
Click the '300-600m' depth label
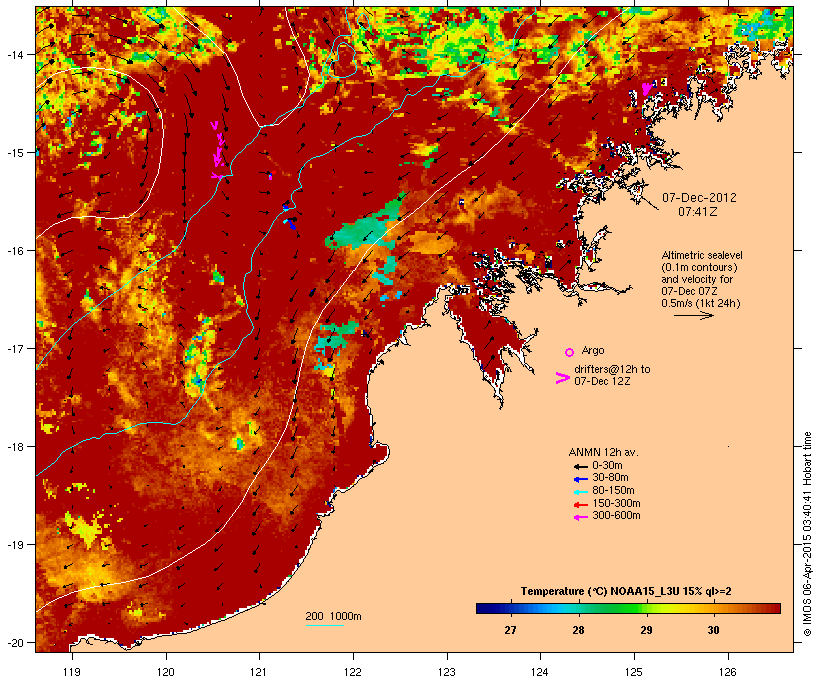pyautogui.click(x=616, y=516)
